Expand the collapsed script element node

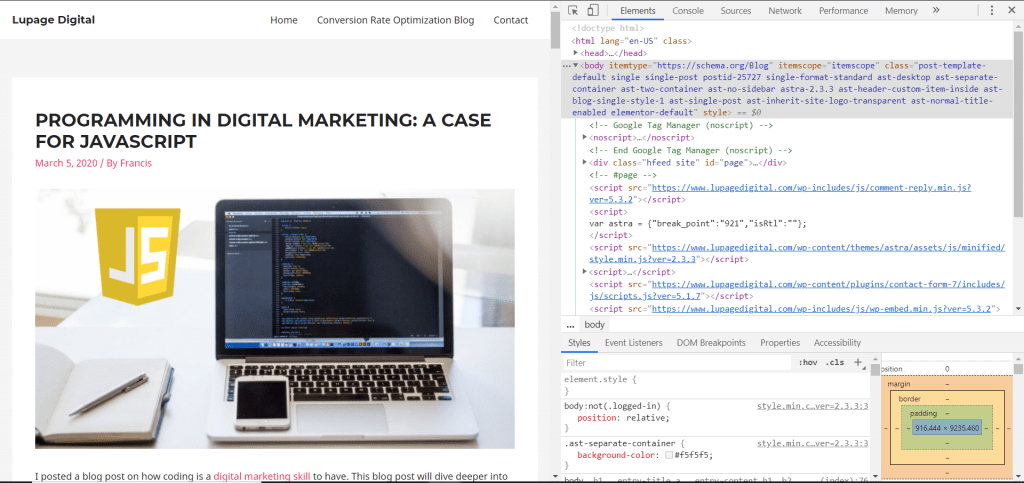tap(584, 272)
